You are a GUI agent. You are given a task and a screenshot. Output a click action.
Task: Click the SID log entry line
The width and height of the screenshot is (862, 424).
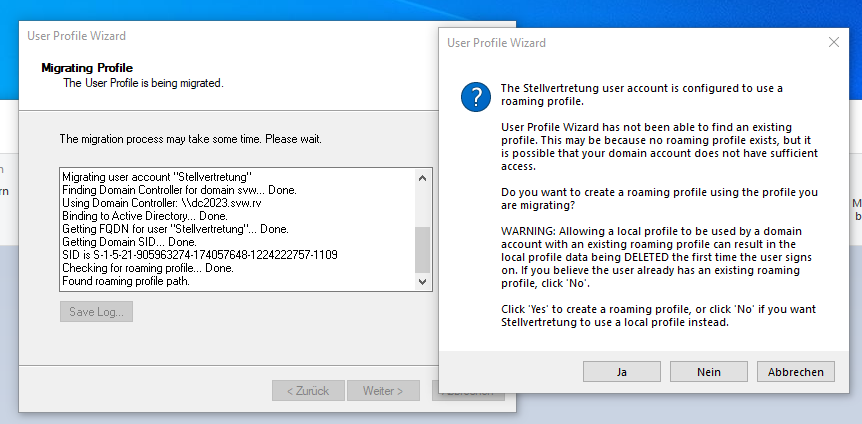pos(199,255)
